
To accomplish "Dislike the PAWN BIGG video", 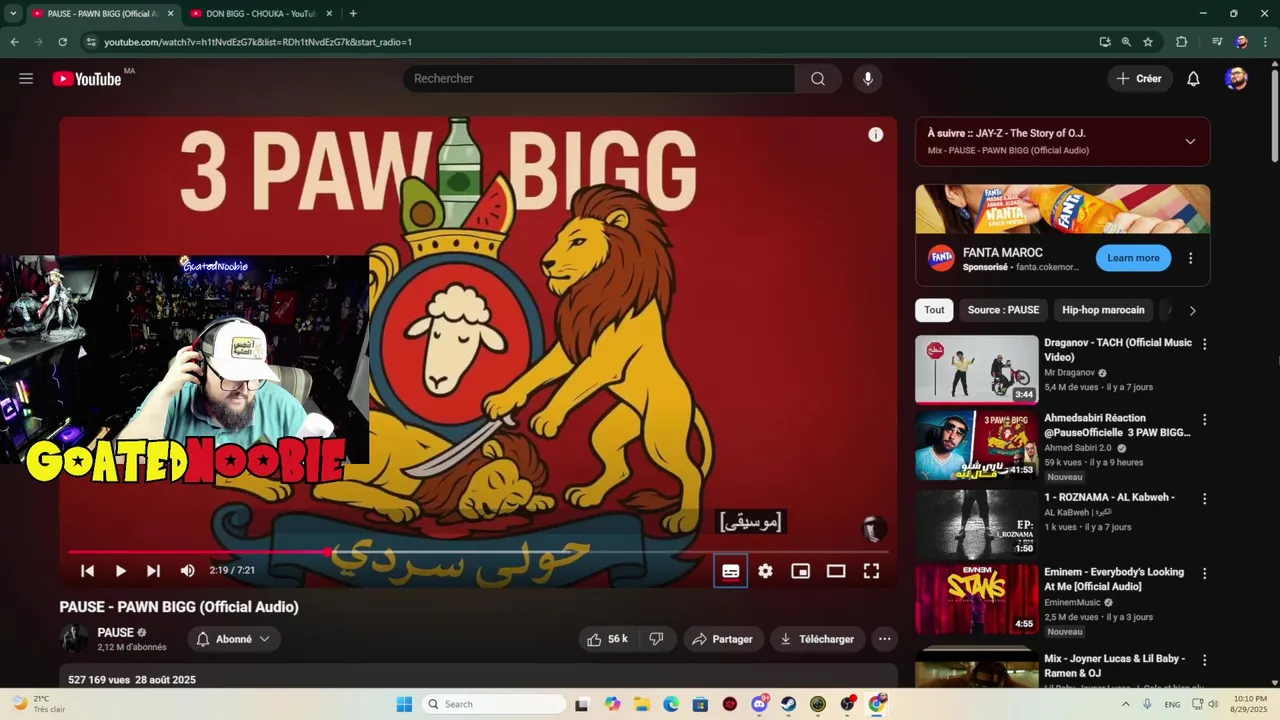I will tap(656, 639).
